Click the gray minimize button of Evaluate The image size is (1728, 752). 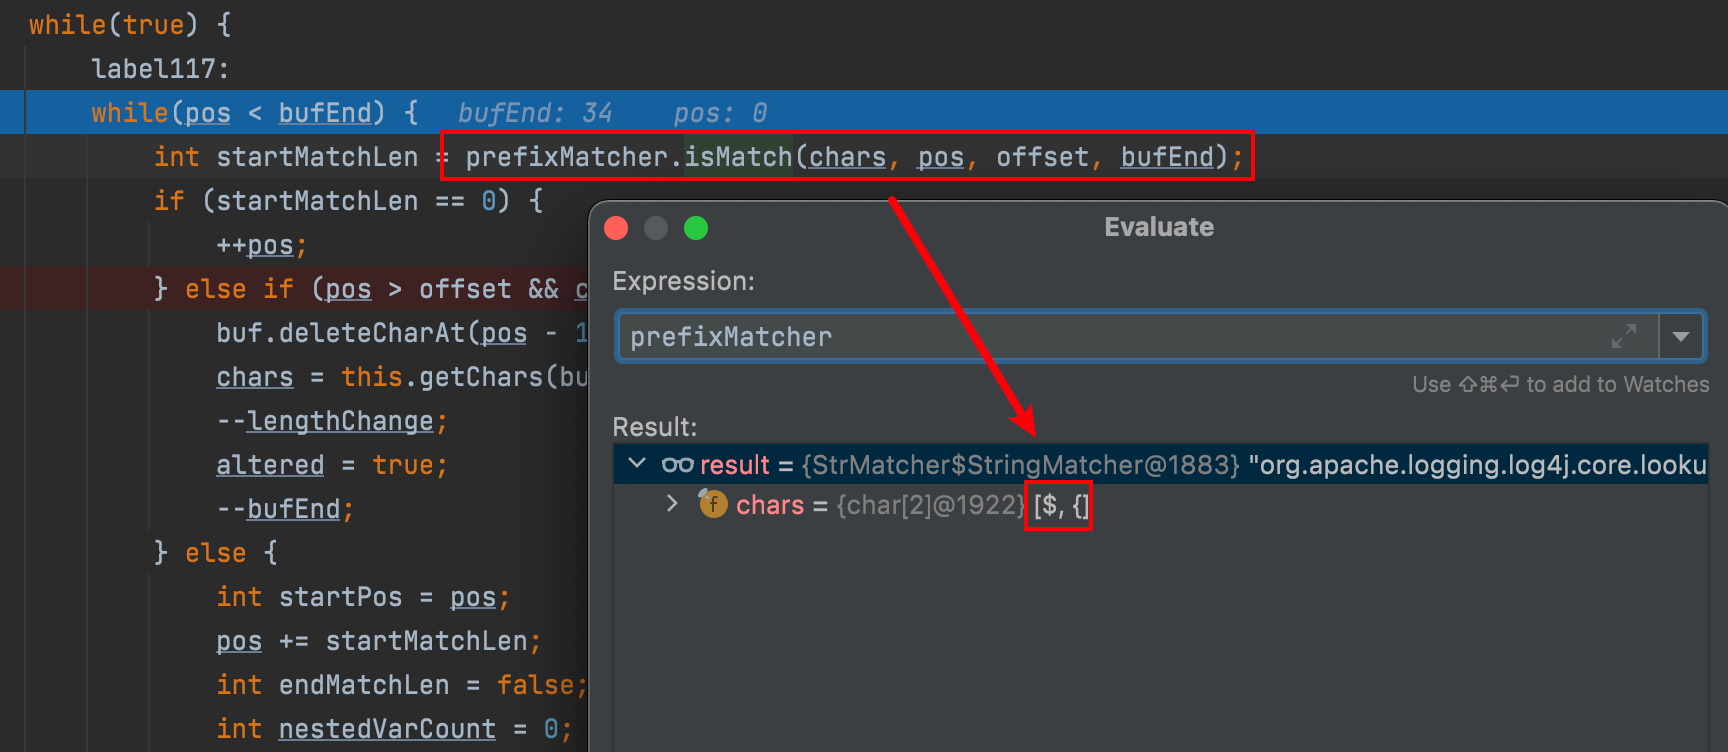click(656, 228)
